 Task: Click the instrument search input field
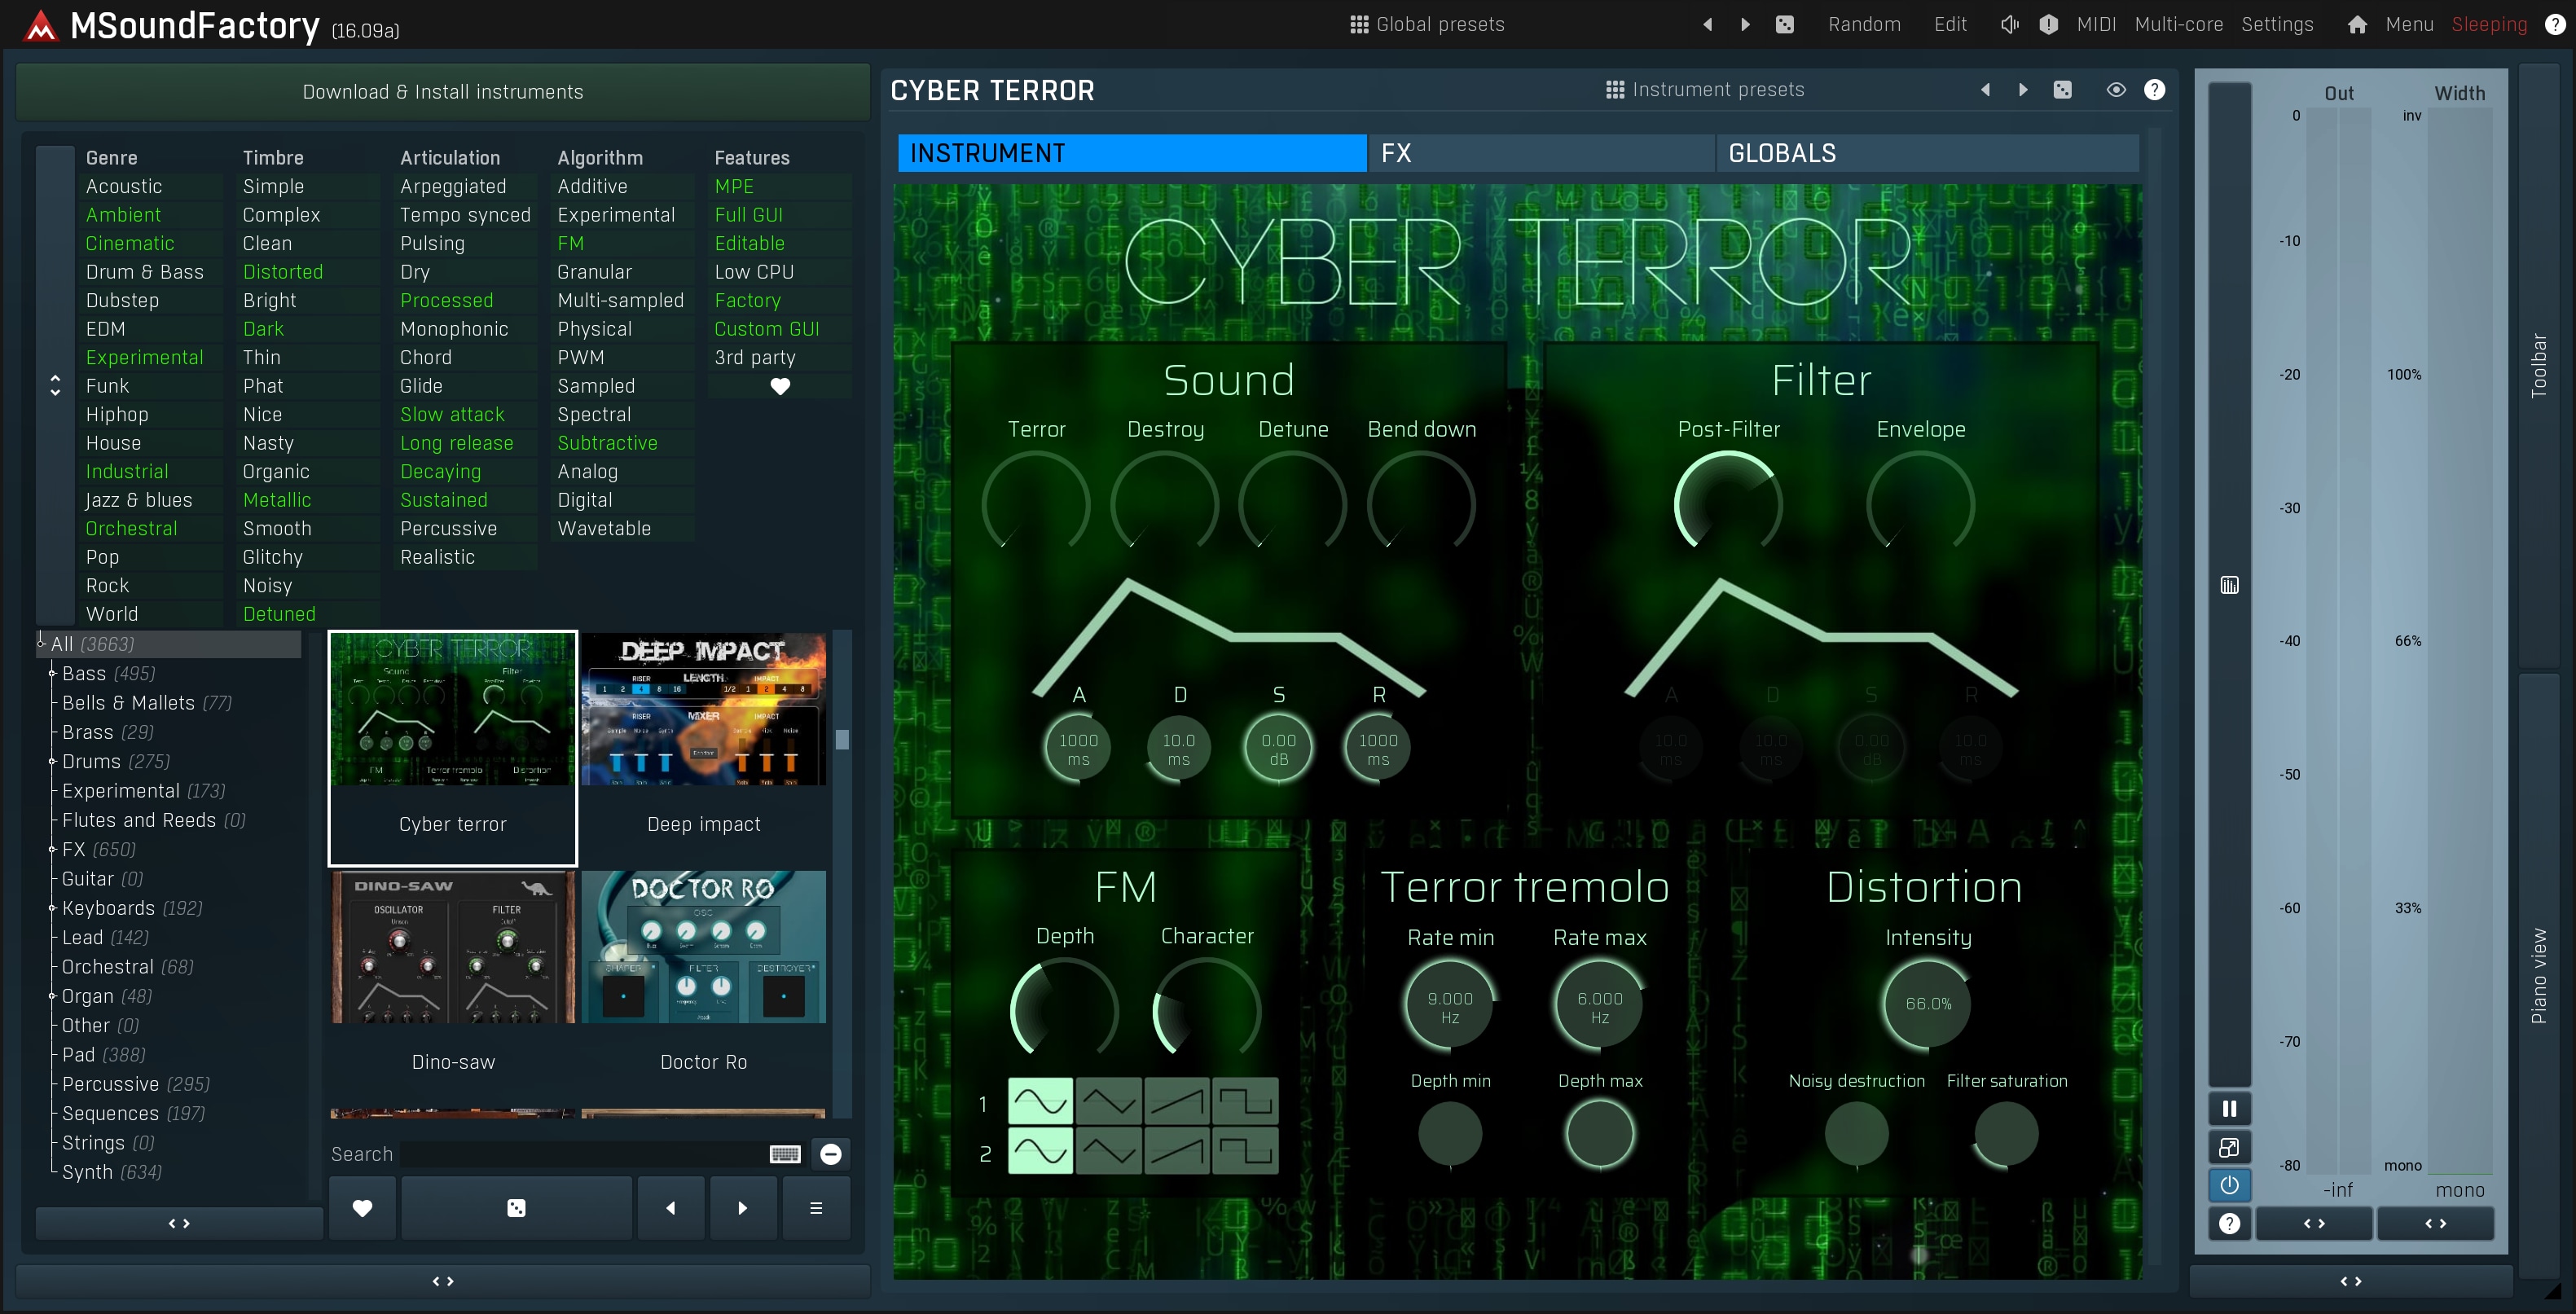584,1154
